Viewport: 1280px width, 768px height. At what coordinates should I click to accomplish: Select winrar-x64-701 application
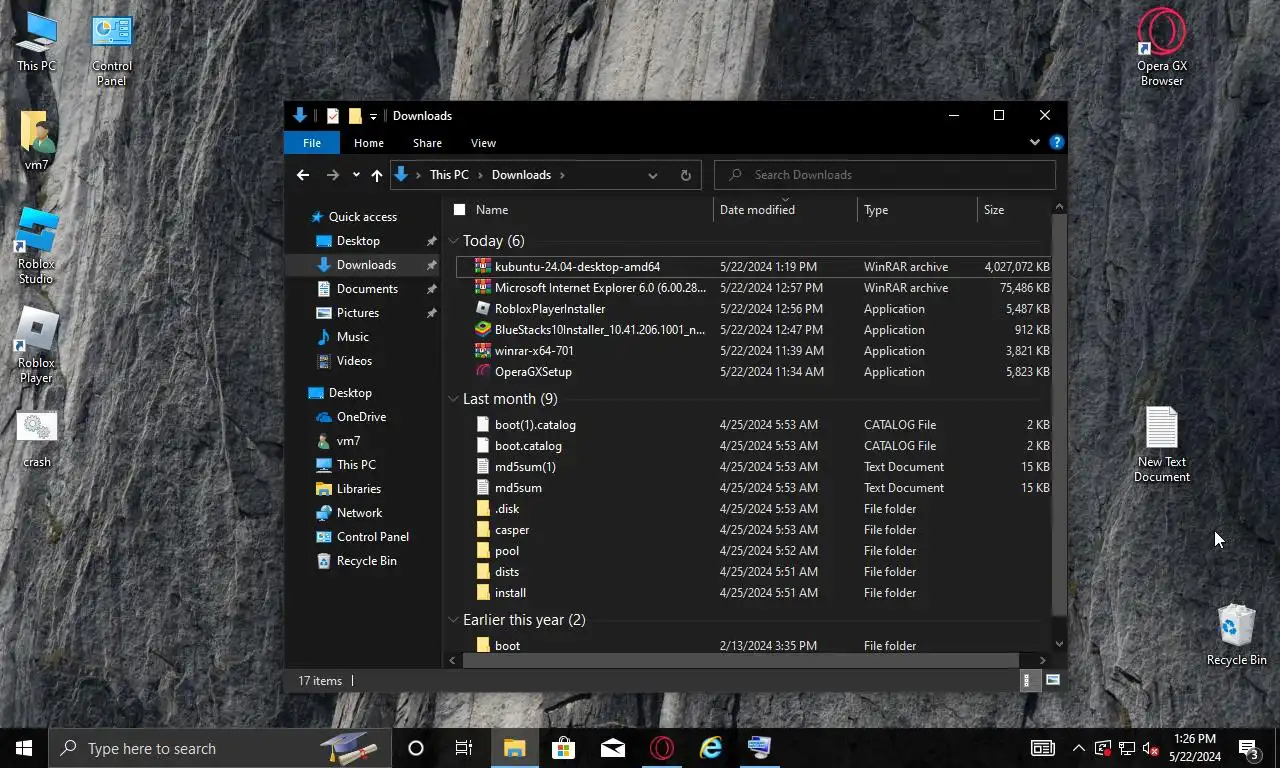click(753, 351)
